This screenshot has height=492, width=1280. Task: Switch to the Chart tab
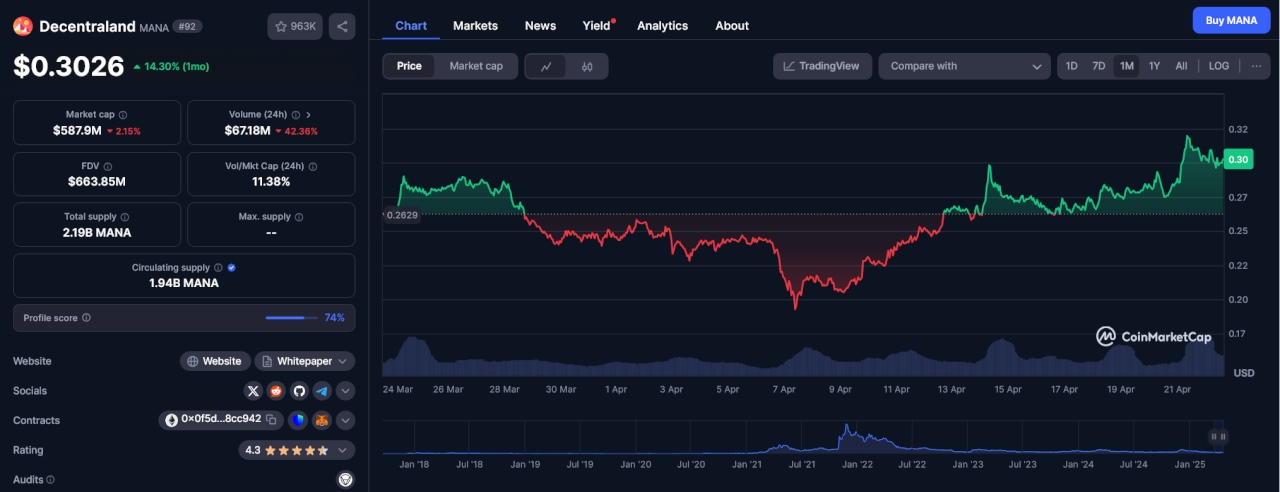coord(411,26)
